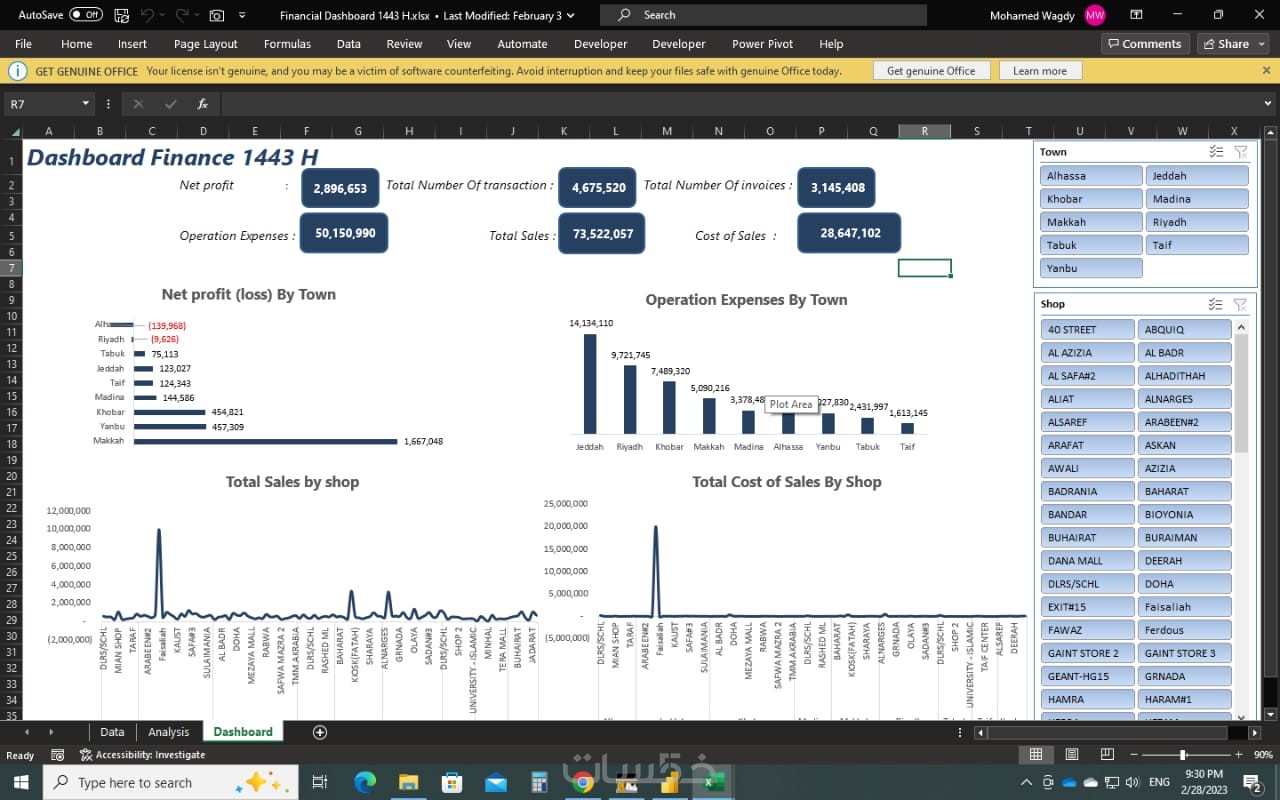Viewport: 1280px width, 800px height.
Task: Open the Undo history dropdown arrow
Action: point(163,15)
